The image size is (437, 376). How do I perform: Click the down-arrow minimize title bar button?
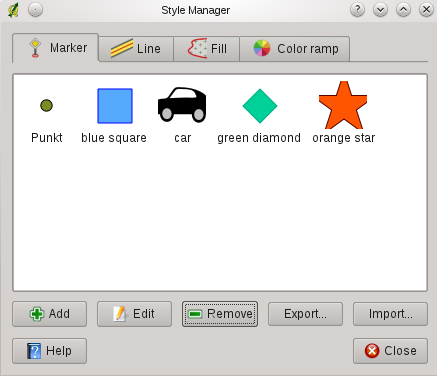(380, 10)
